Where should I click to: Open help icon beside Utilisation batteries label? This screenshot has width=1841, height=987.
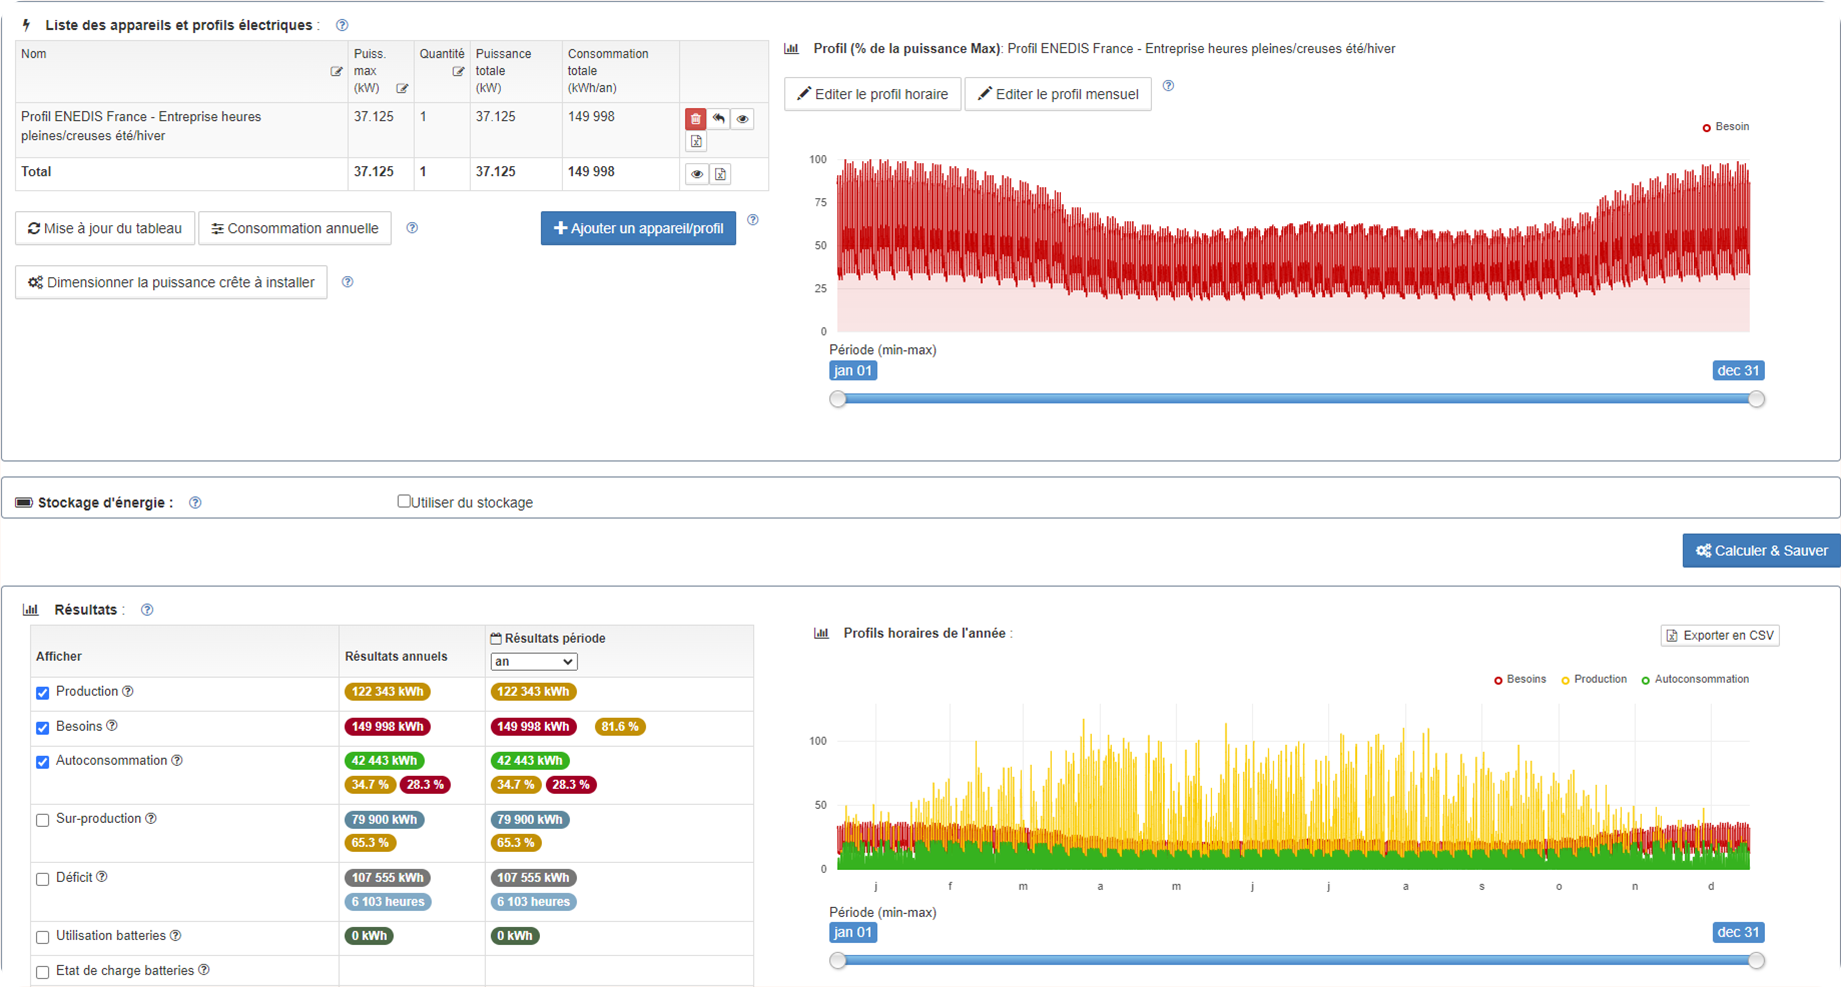pos(176,936)
